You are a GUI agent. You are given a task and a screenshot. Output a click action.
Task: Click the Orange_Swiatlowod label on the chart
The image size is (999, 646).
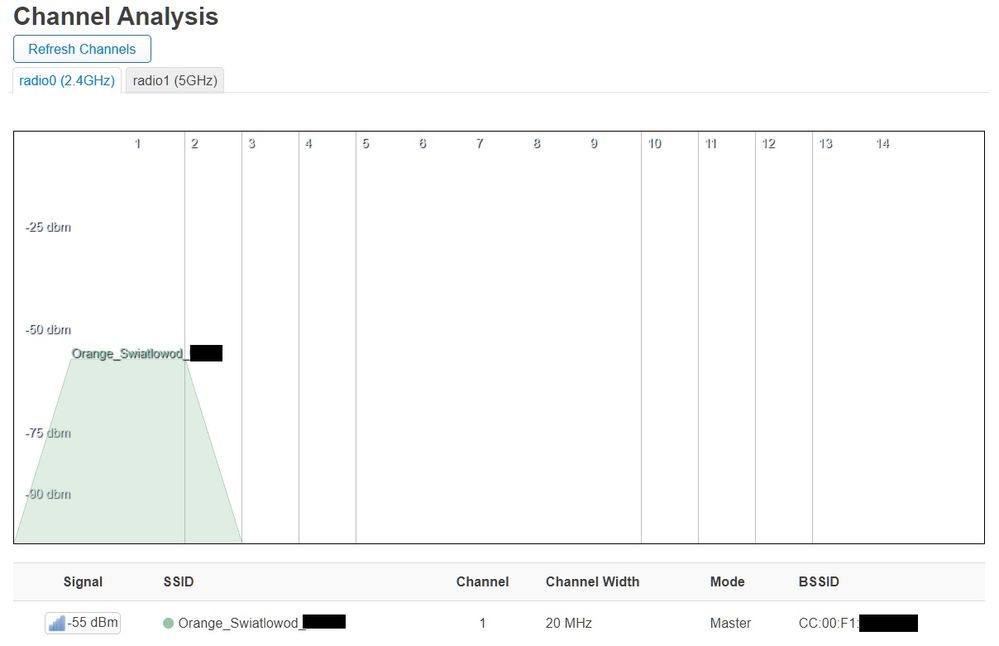(130, 353)
